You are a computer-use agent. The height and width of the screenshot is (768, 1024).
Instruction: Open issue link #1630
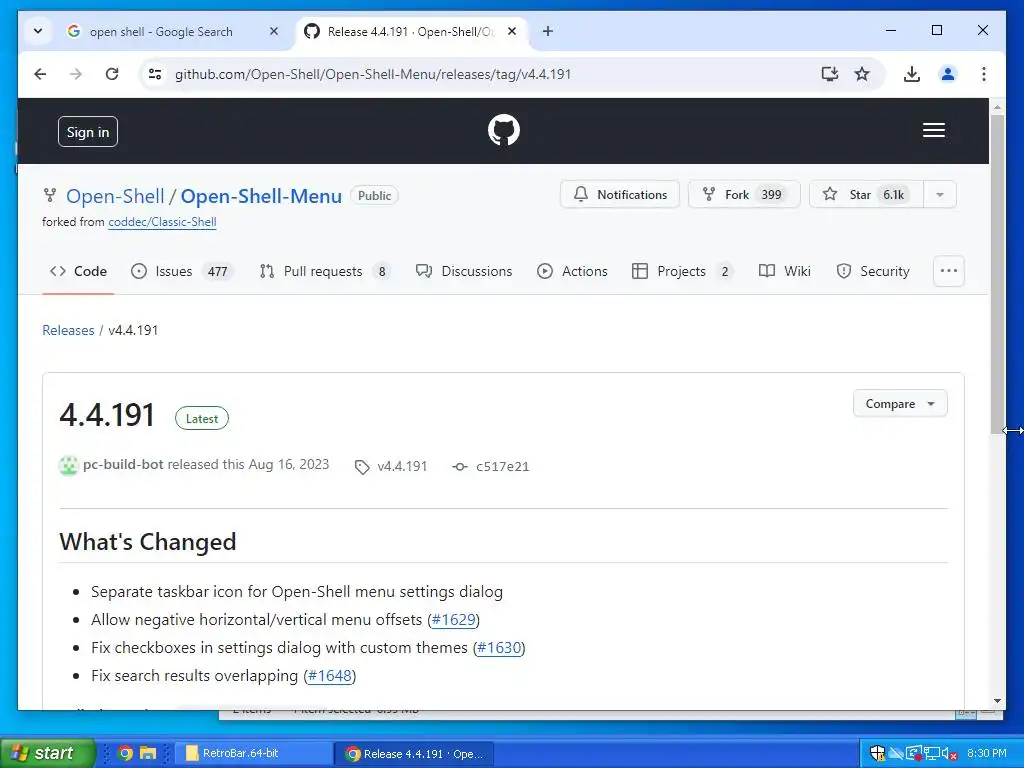499,647
